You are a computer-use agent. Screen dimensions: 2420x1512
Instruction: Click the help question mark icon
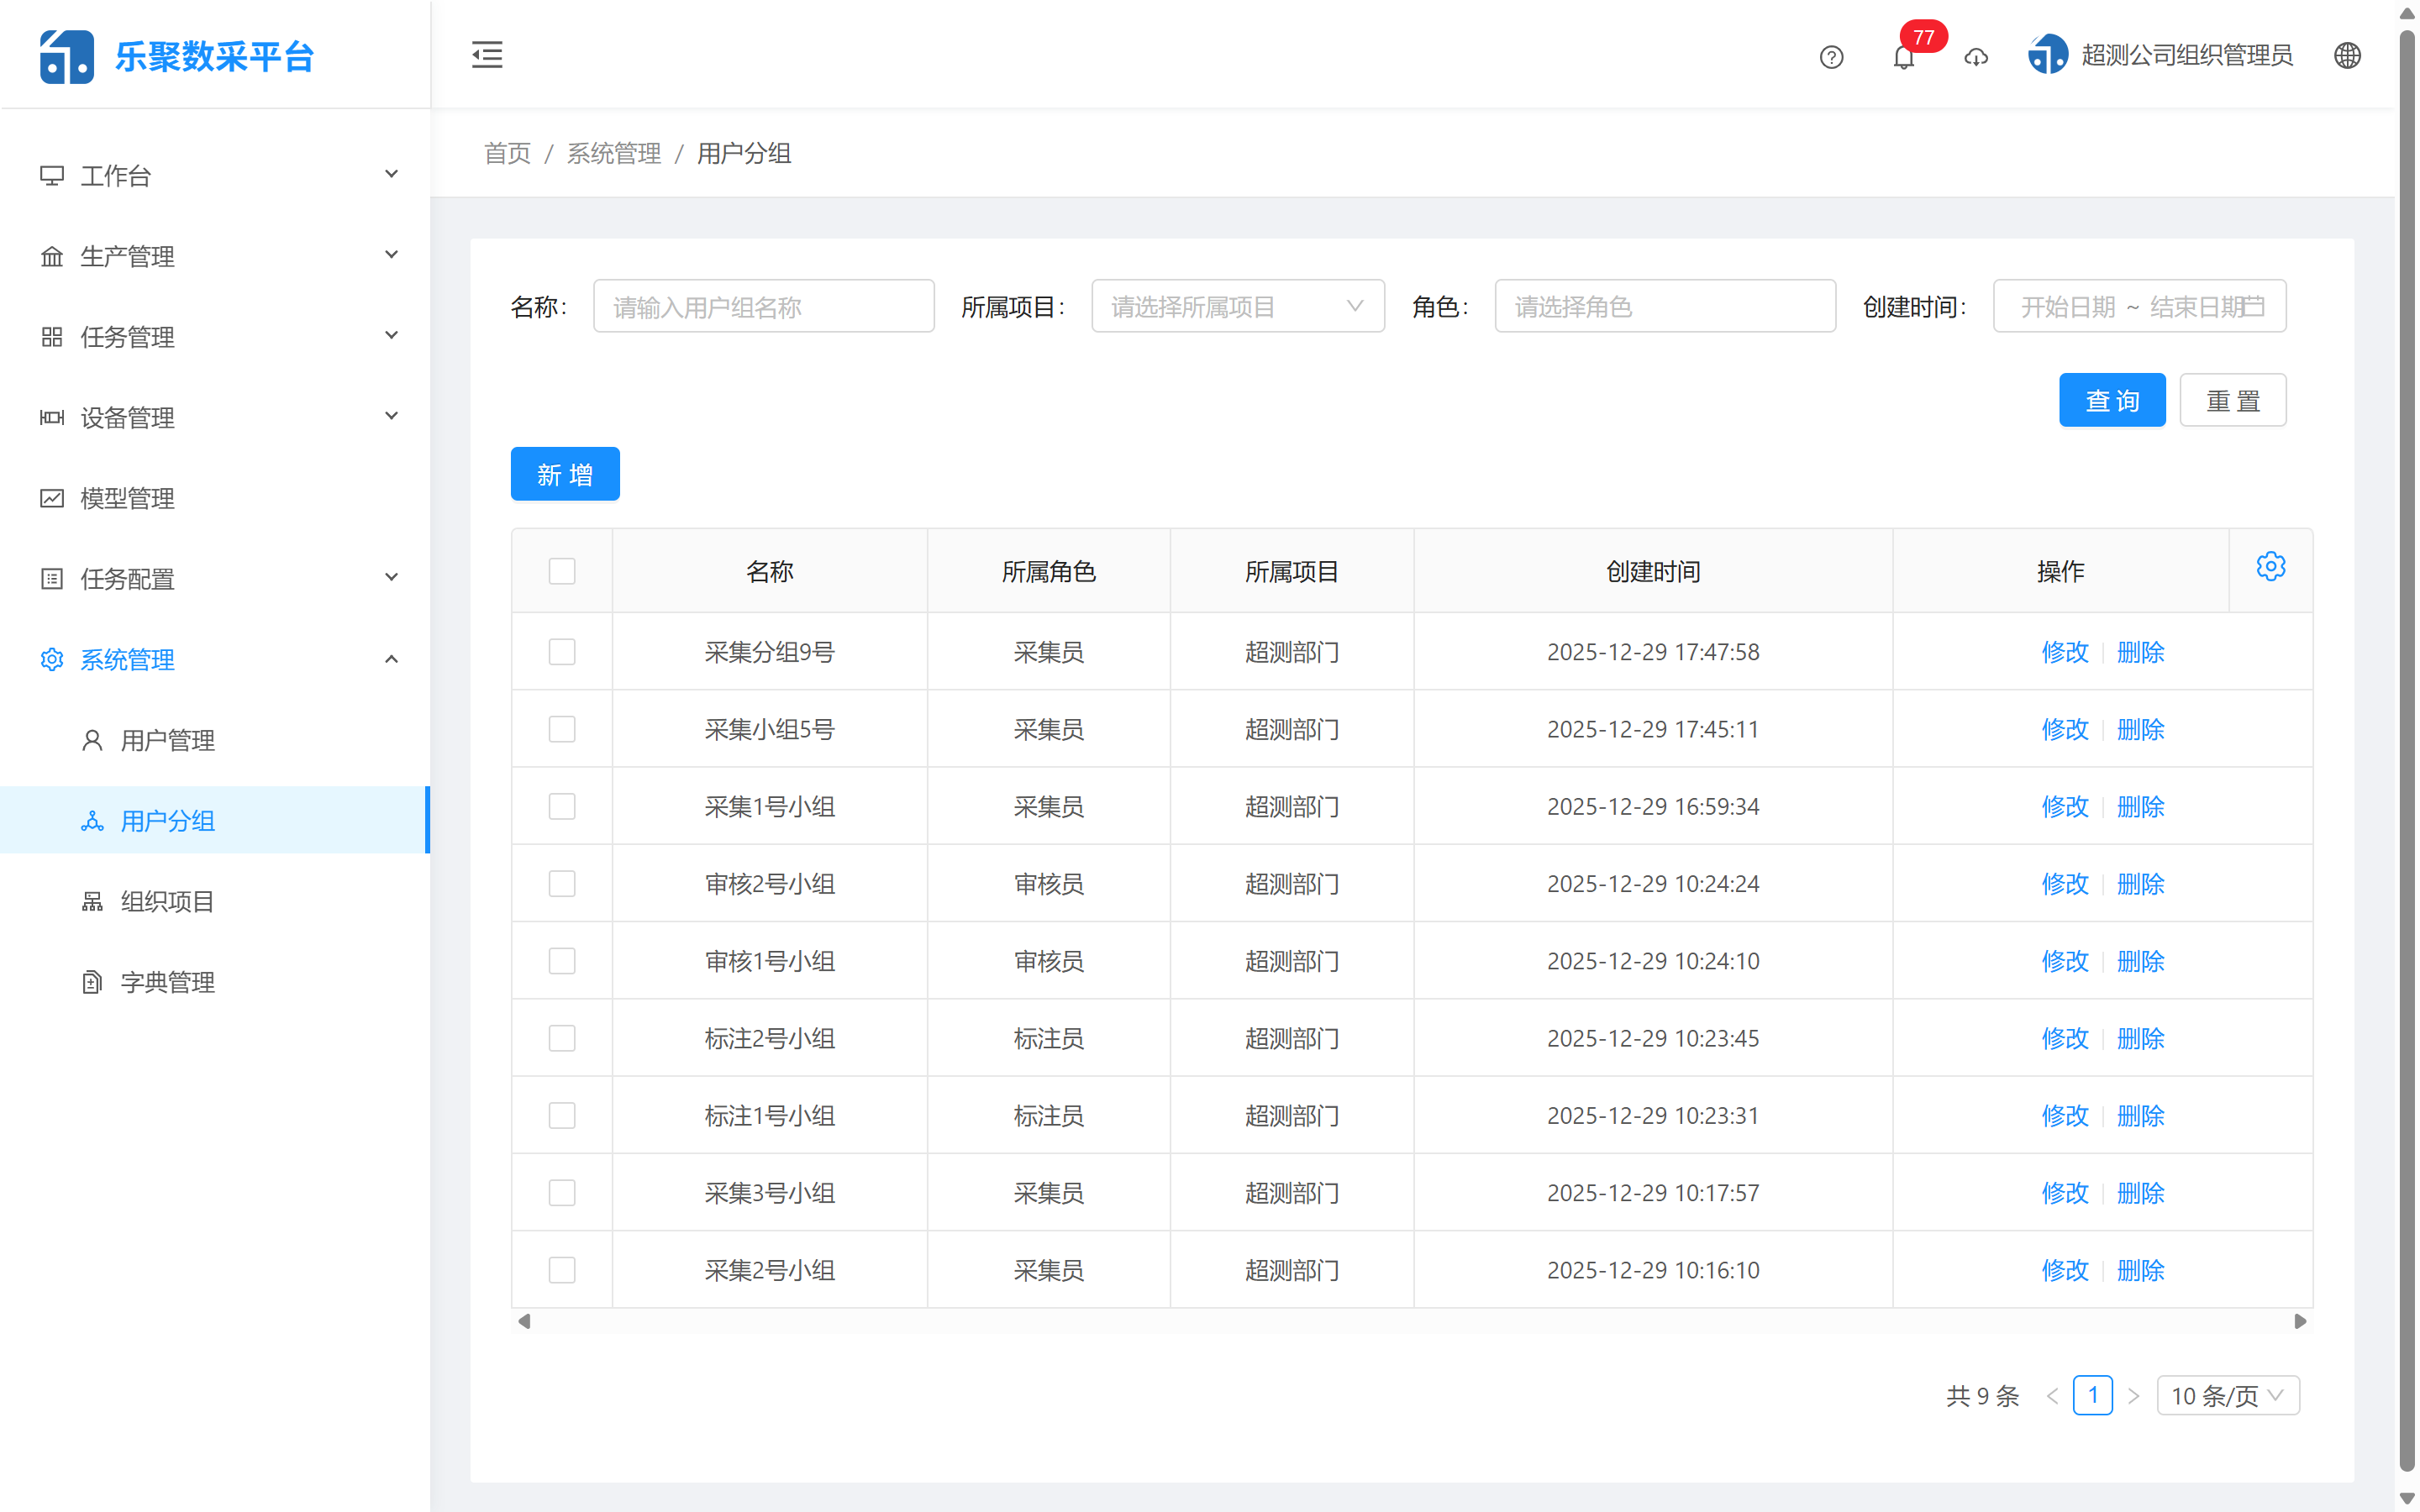(1831, 57)
